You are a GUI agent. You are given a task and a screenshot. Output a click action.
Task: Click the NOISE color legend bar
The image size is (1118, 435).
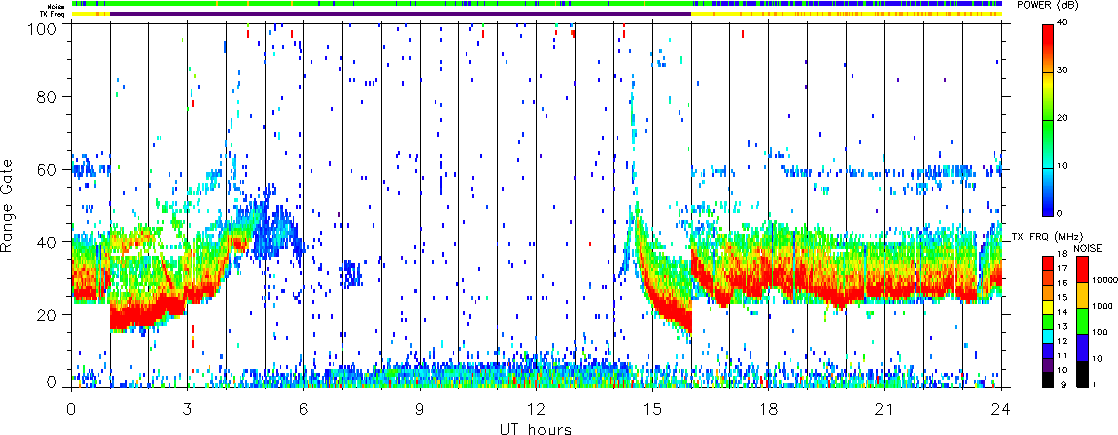point(1080,320)
